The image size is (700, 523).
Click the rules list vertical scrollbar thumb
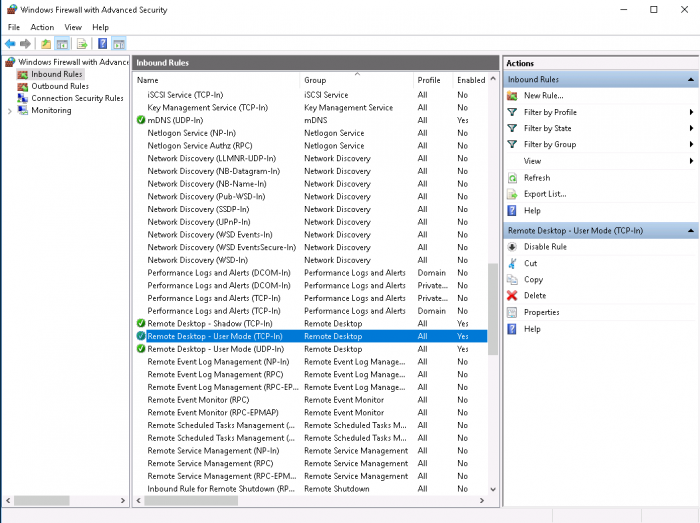click(x=493, y=309)
